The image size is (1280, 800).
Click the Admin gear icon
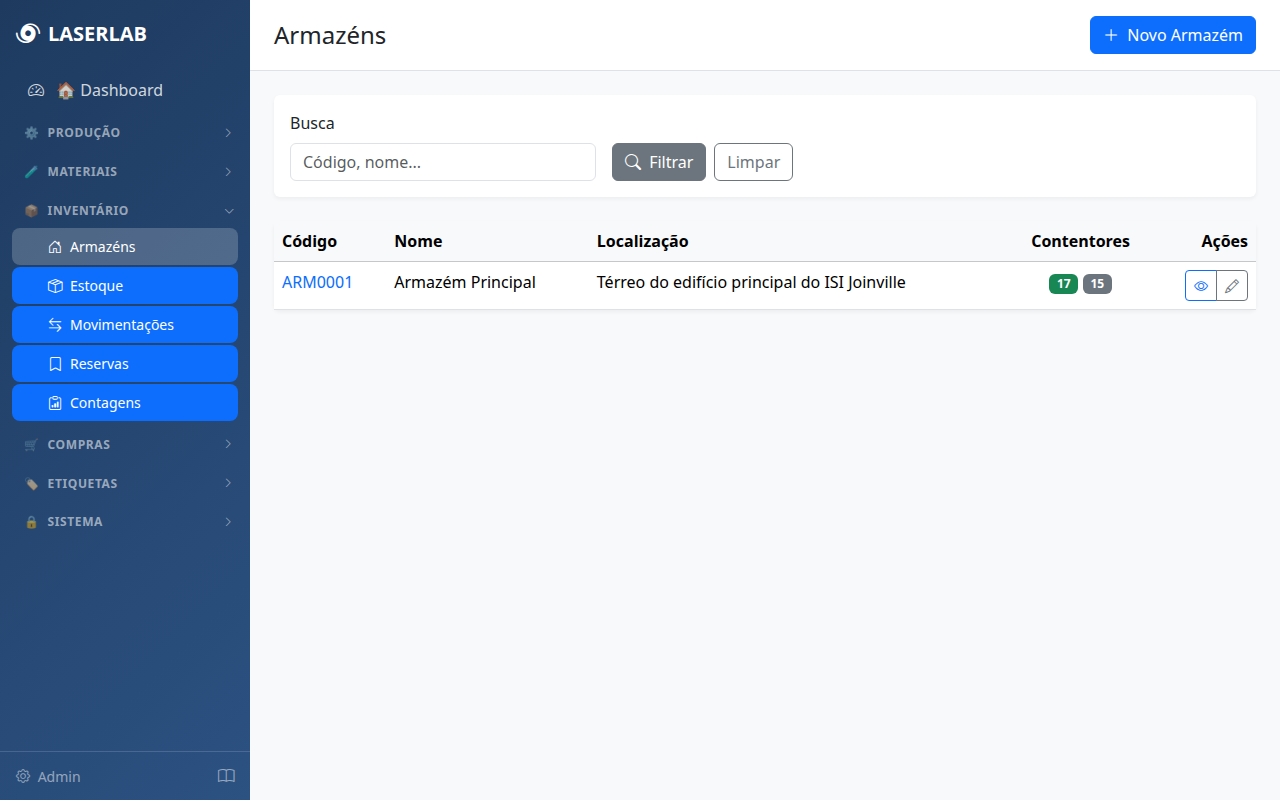tap(23, 776)
